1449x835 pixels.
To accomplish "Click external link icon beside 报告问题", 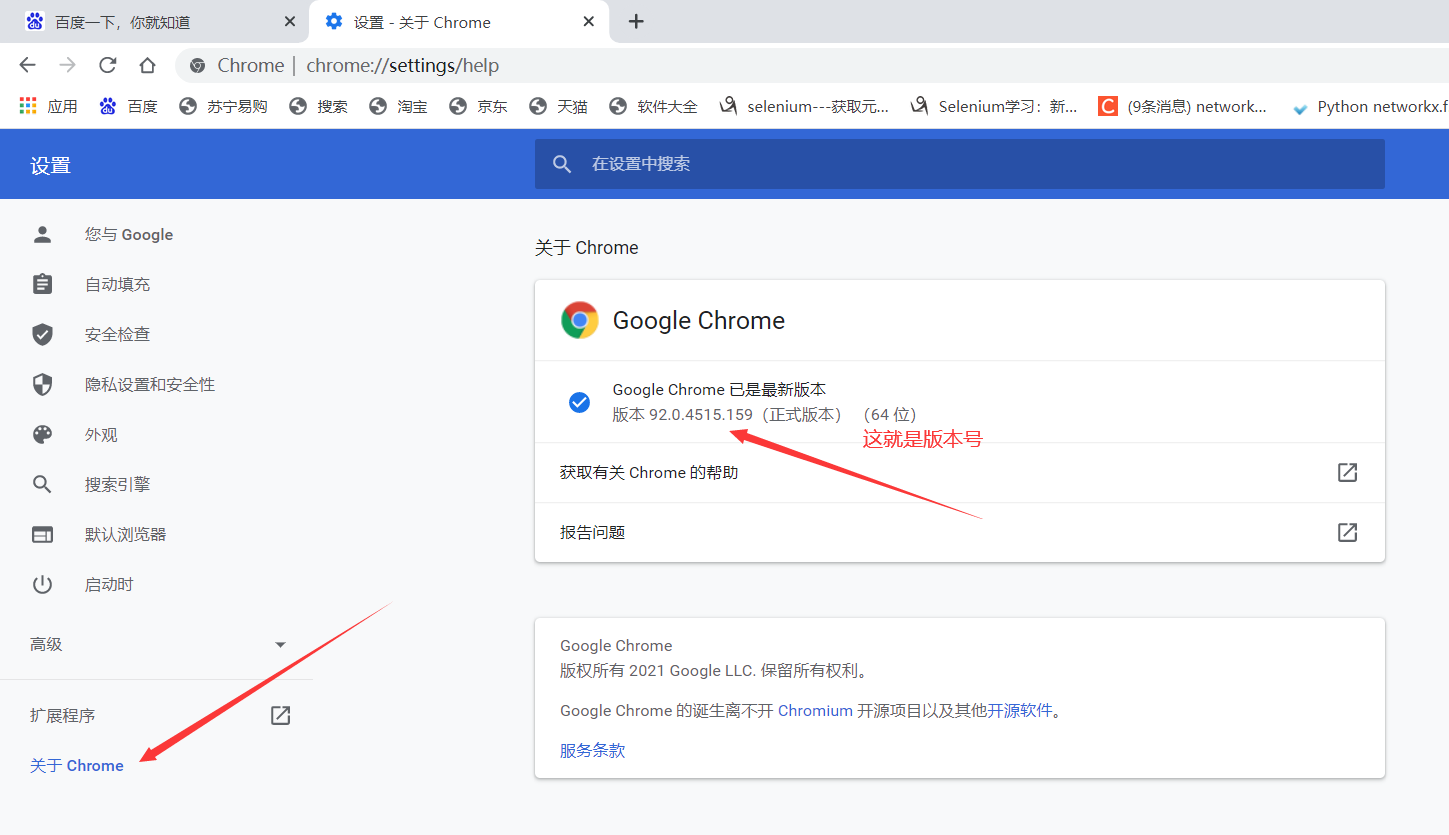I will (x=1348, y=532).
